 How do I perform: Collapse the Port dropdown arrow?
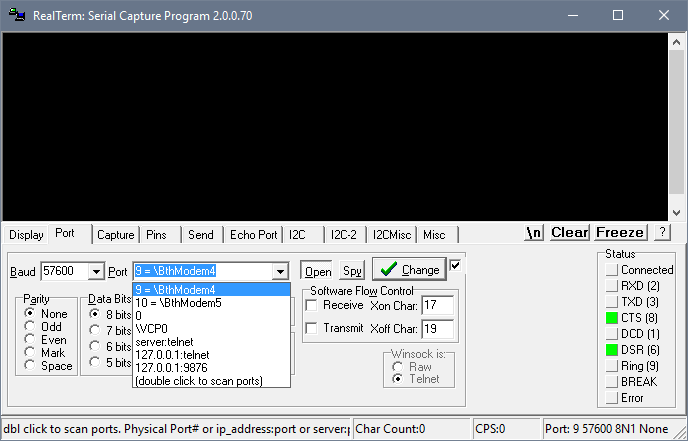coord(280,272)
